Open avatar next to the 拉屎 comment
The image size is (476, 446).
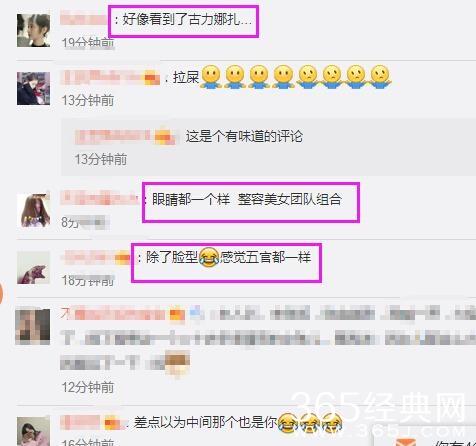(x=33, y=88)
